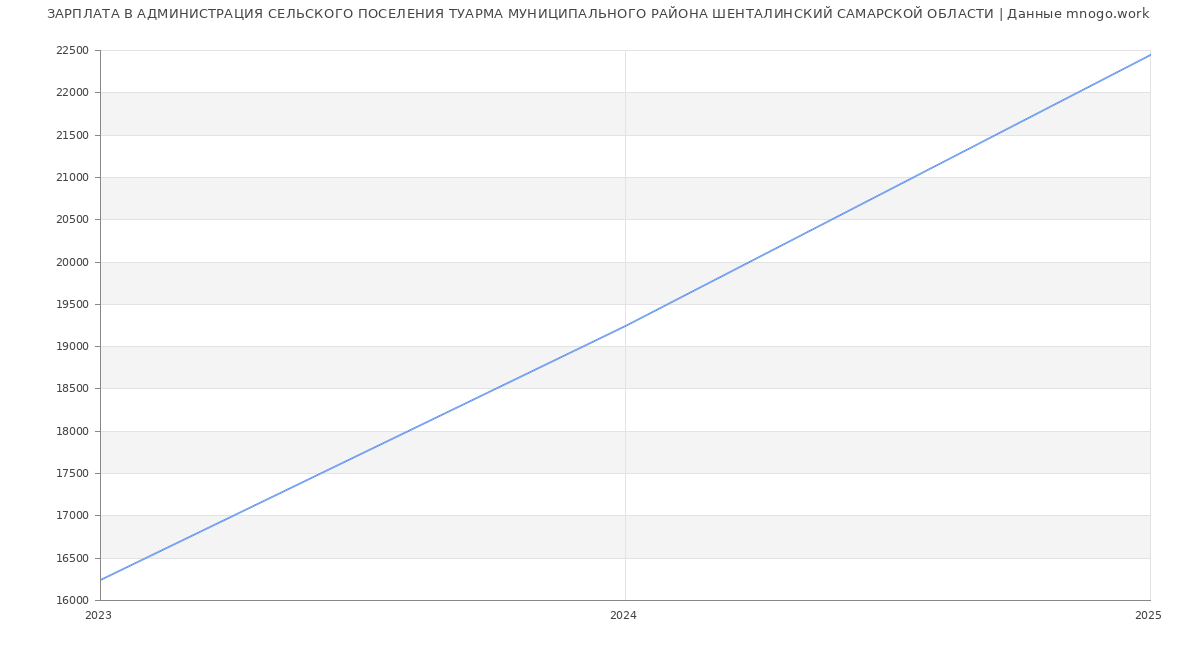Image resolution: width=1200 pixels, height=650 pixels.
Task: Click the 20000 y-axis label
Action: click(x=71, y=262)
